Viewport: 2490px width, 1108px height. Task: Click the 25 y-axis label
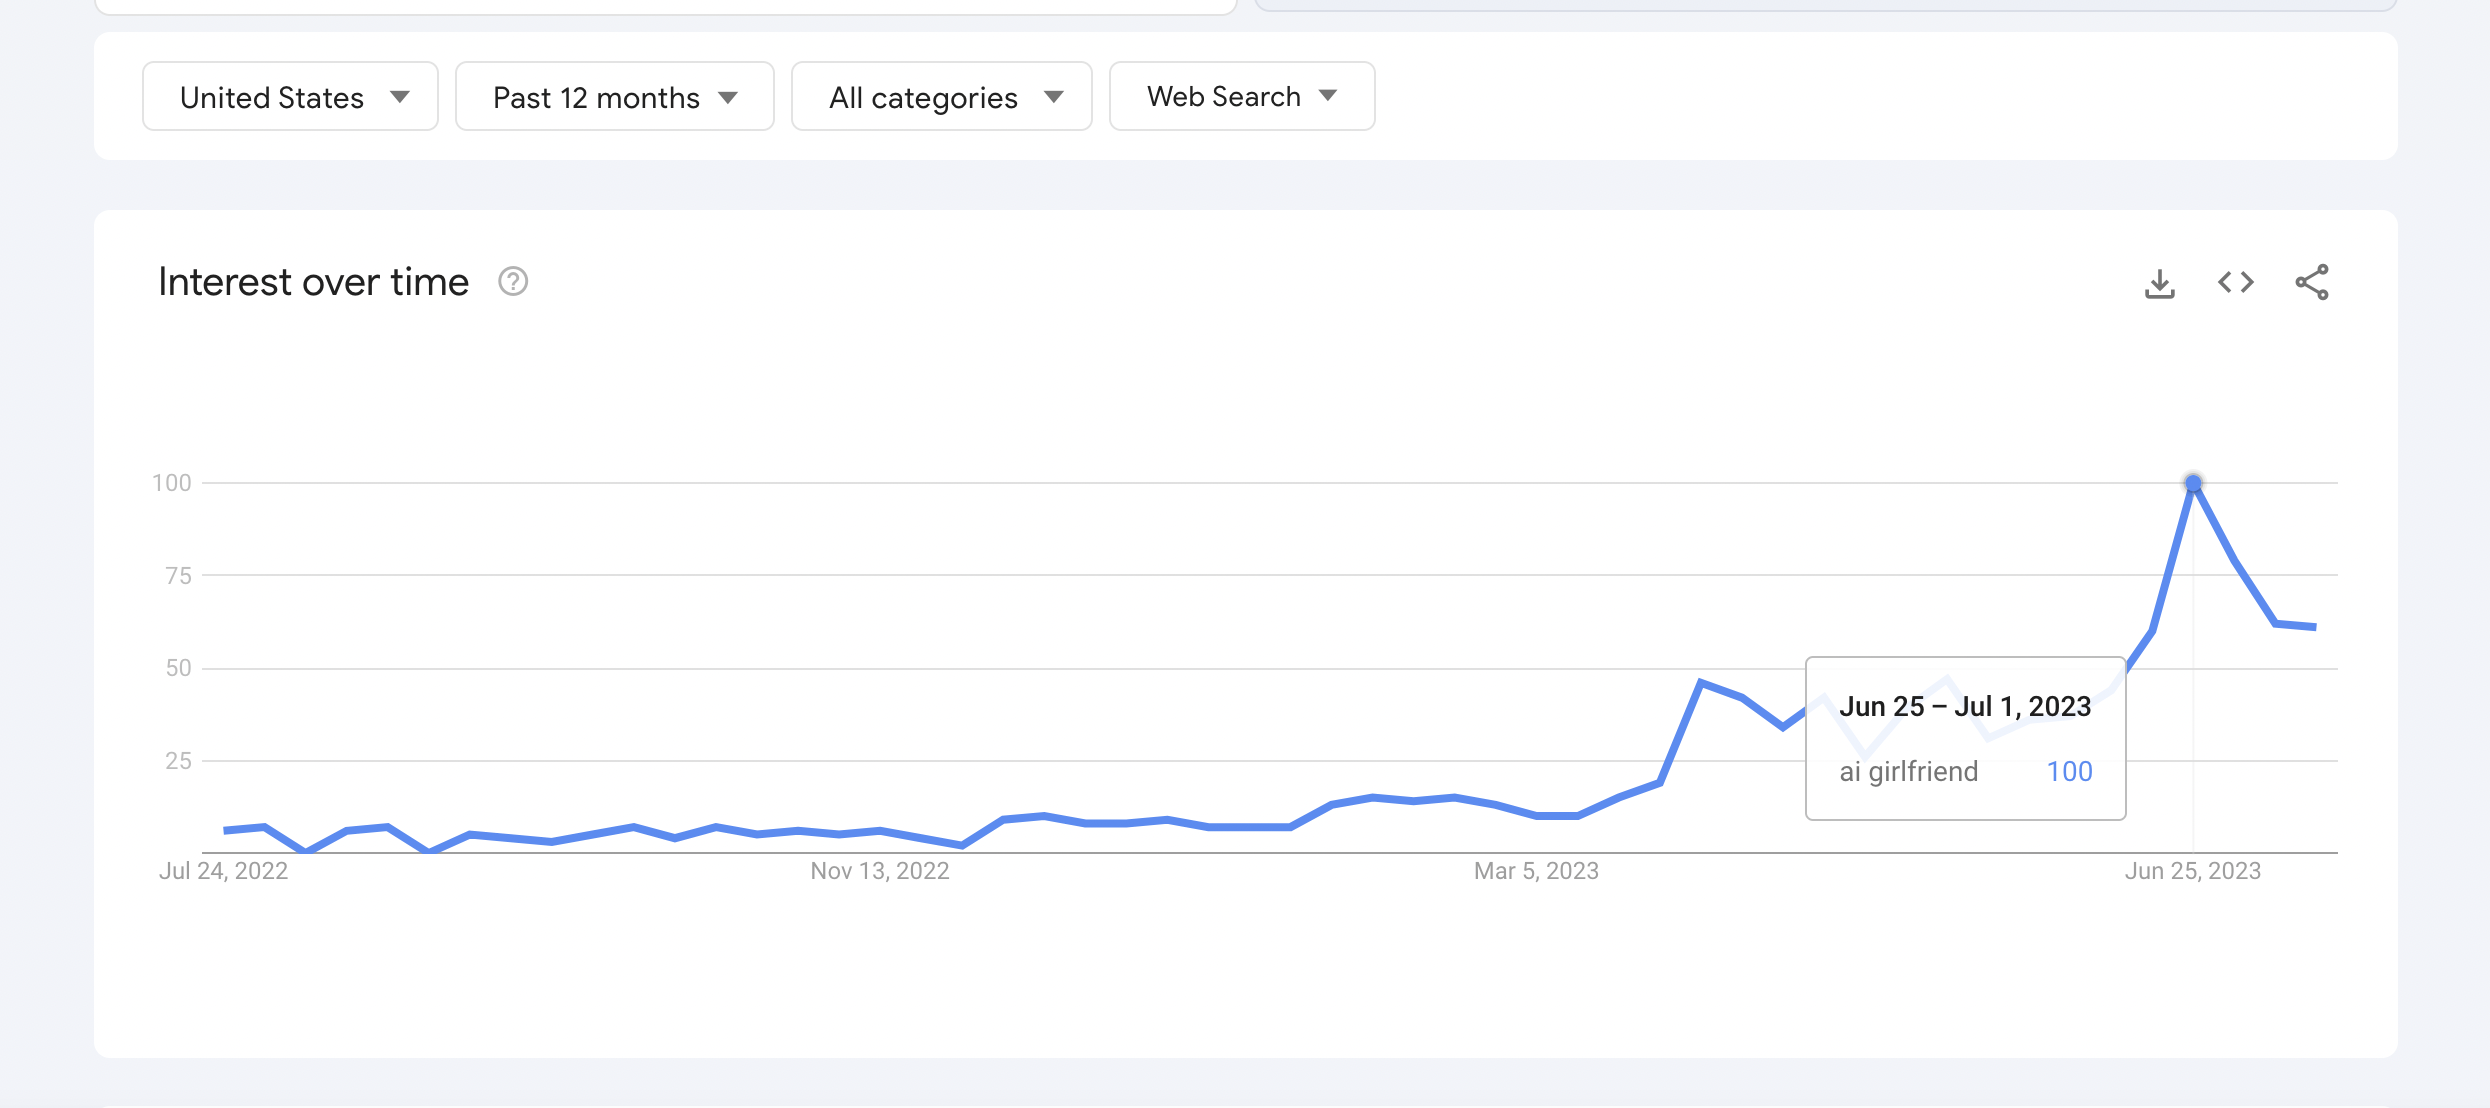coord(178,761)
